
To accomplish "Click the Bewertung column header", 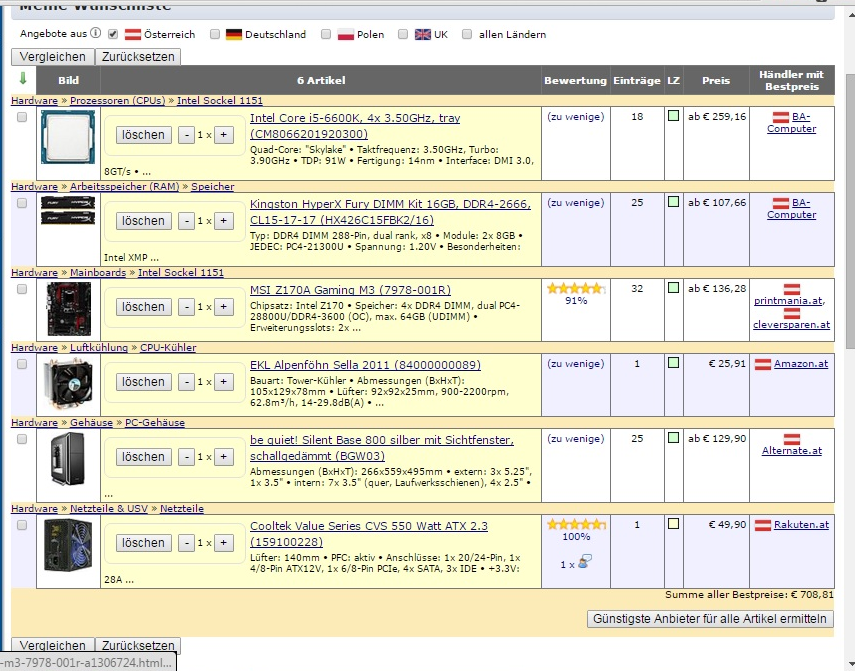I will click(x=575, y=80).
